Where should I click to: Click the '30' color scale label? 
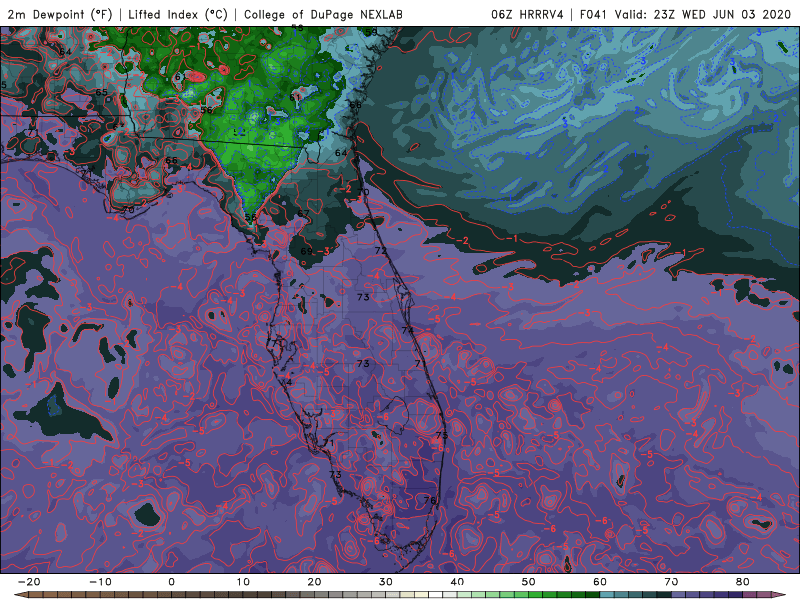pos(386,582)
